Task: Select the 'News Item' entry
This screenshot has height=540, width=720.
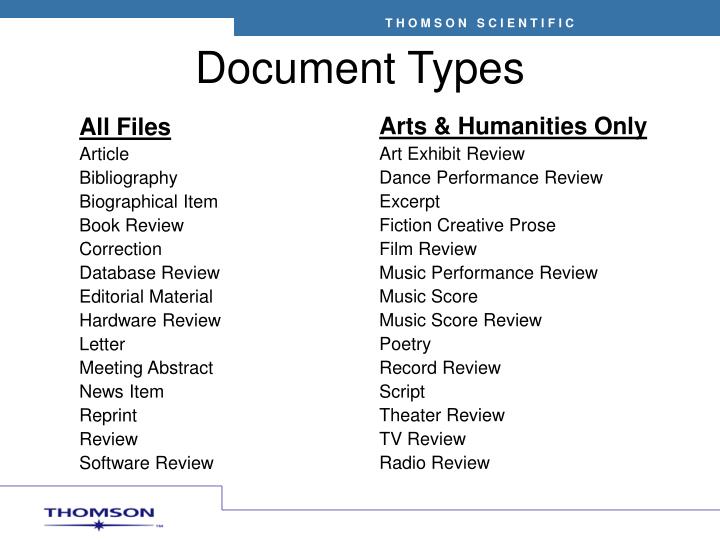Action: 122,392
